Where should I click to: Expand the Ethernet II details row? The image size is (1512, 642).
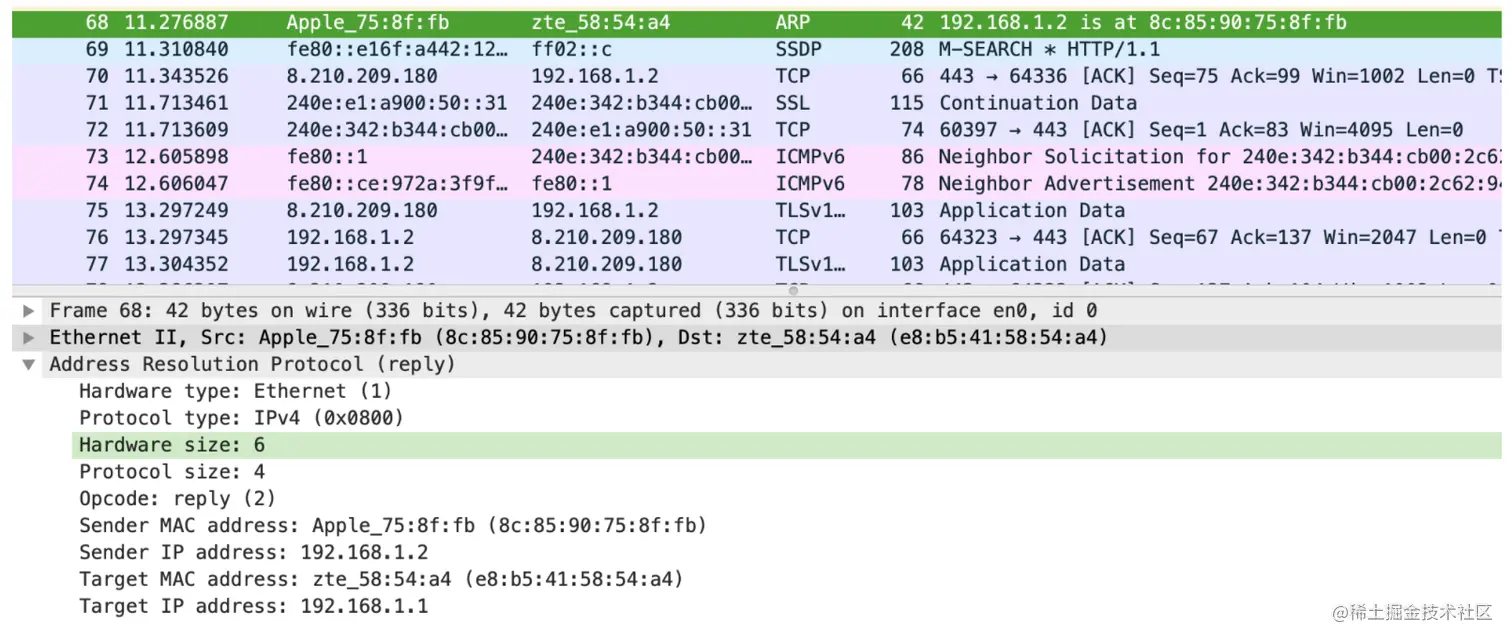point(29,338)
